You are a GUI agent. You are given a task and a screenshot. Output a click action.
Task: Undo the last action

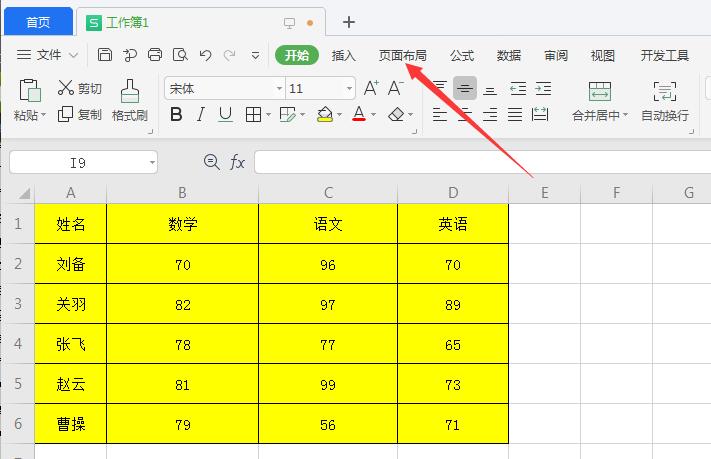[x=205, y=55]
